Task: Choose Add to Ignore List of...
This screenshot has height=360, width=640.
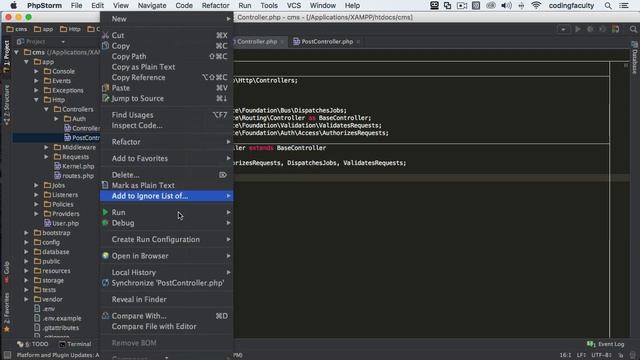Action: 167,196
